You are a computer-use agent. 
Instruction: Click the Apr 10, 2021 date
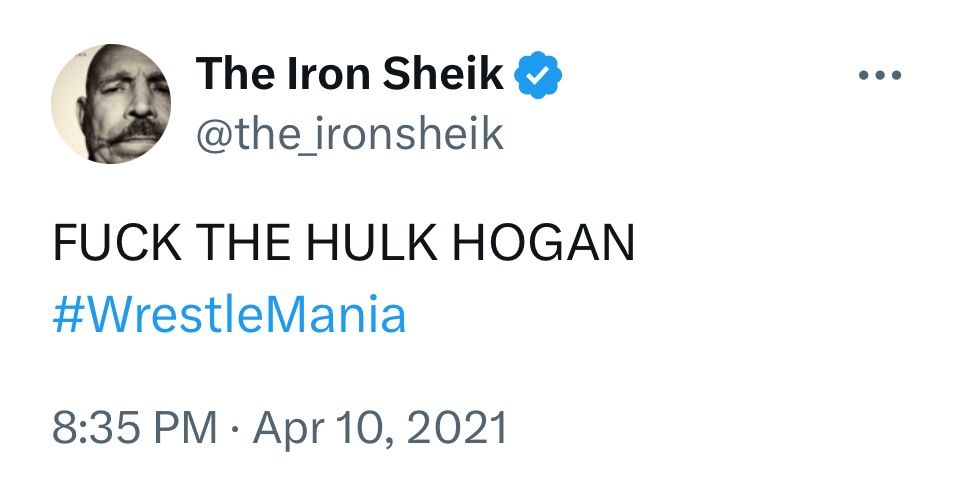[380, 430]
